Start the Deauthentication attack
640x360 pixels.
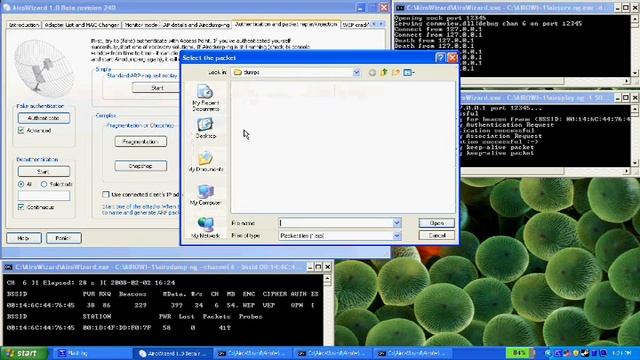(x=44, y=171)
